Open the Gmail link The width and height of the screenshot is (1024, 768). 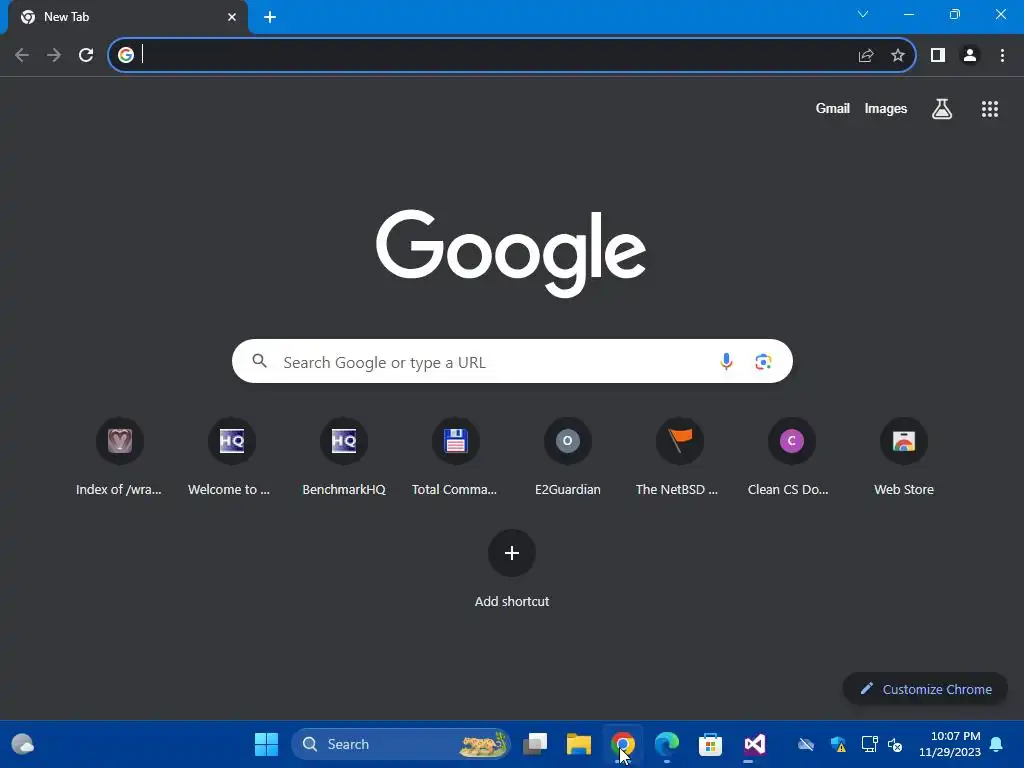[833, 108]
